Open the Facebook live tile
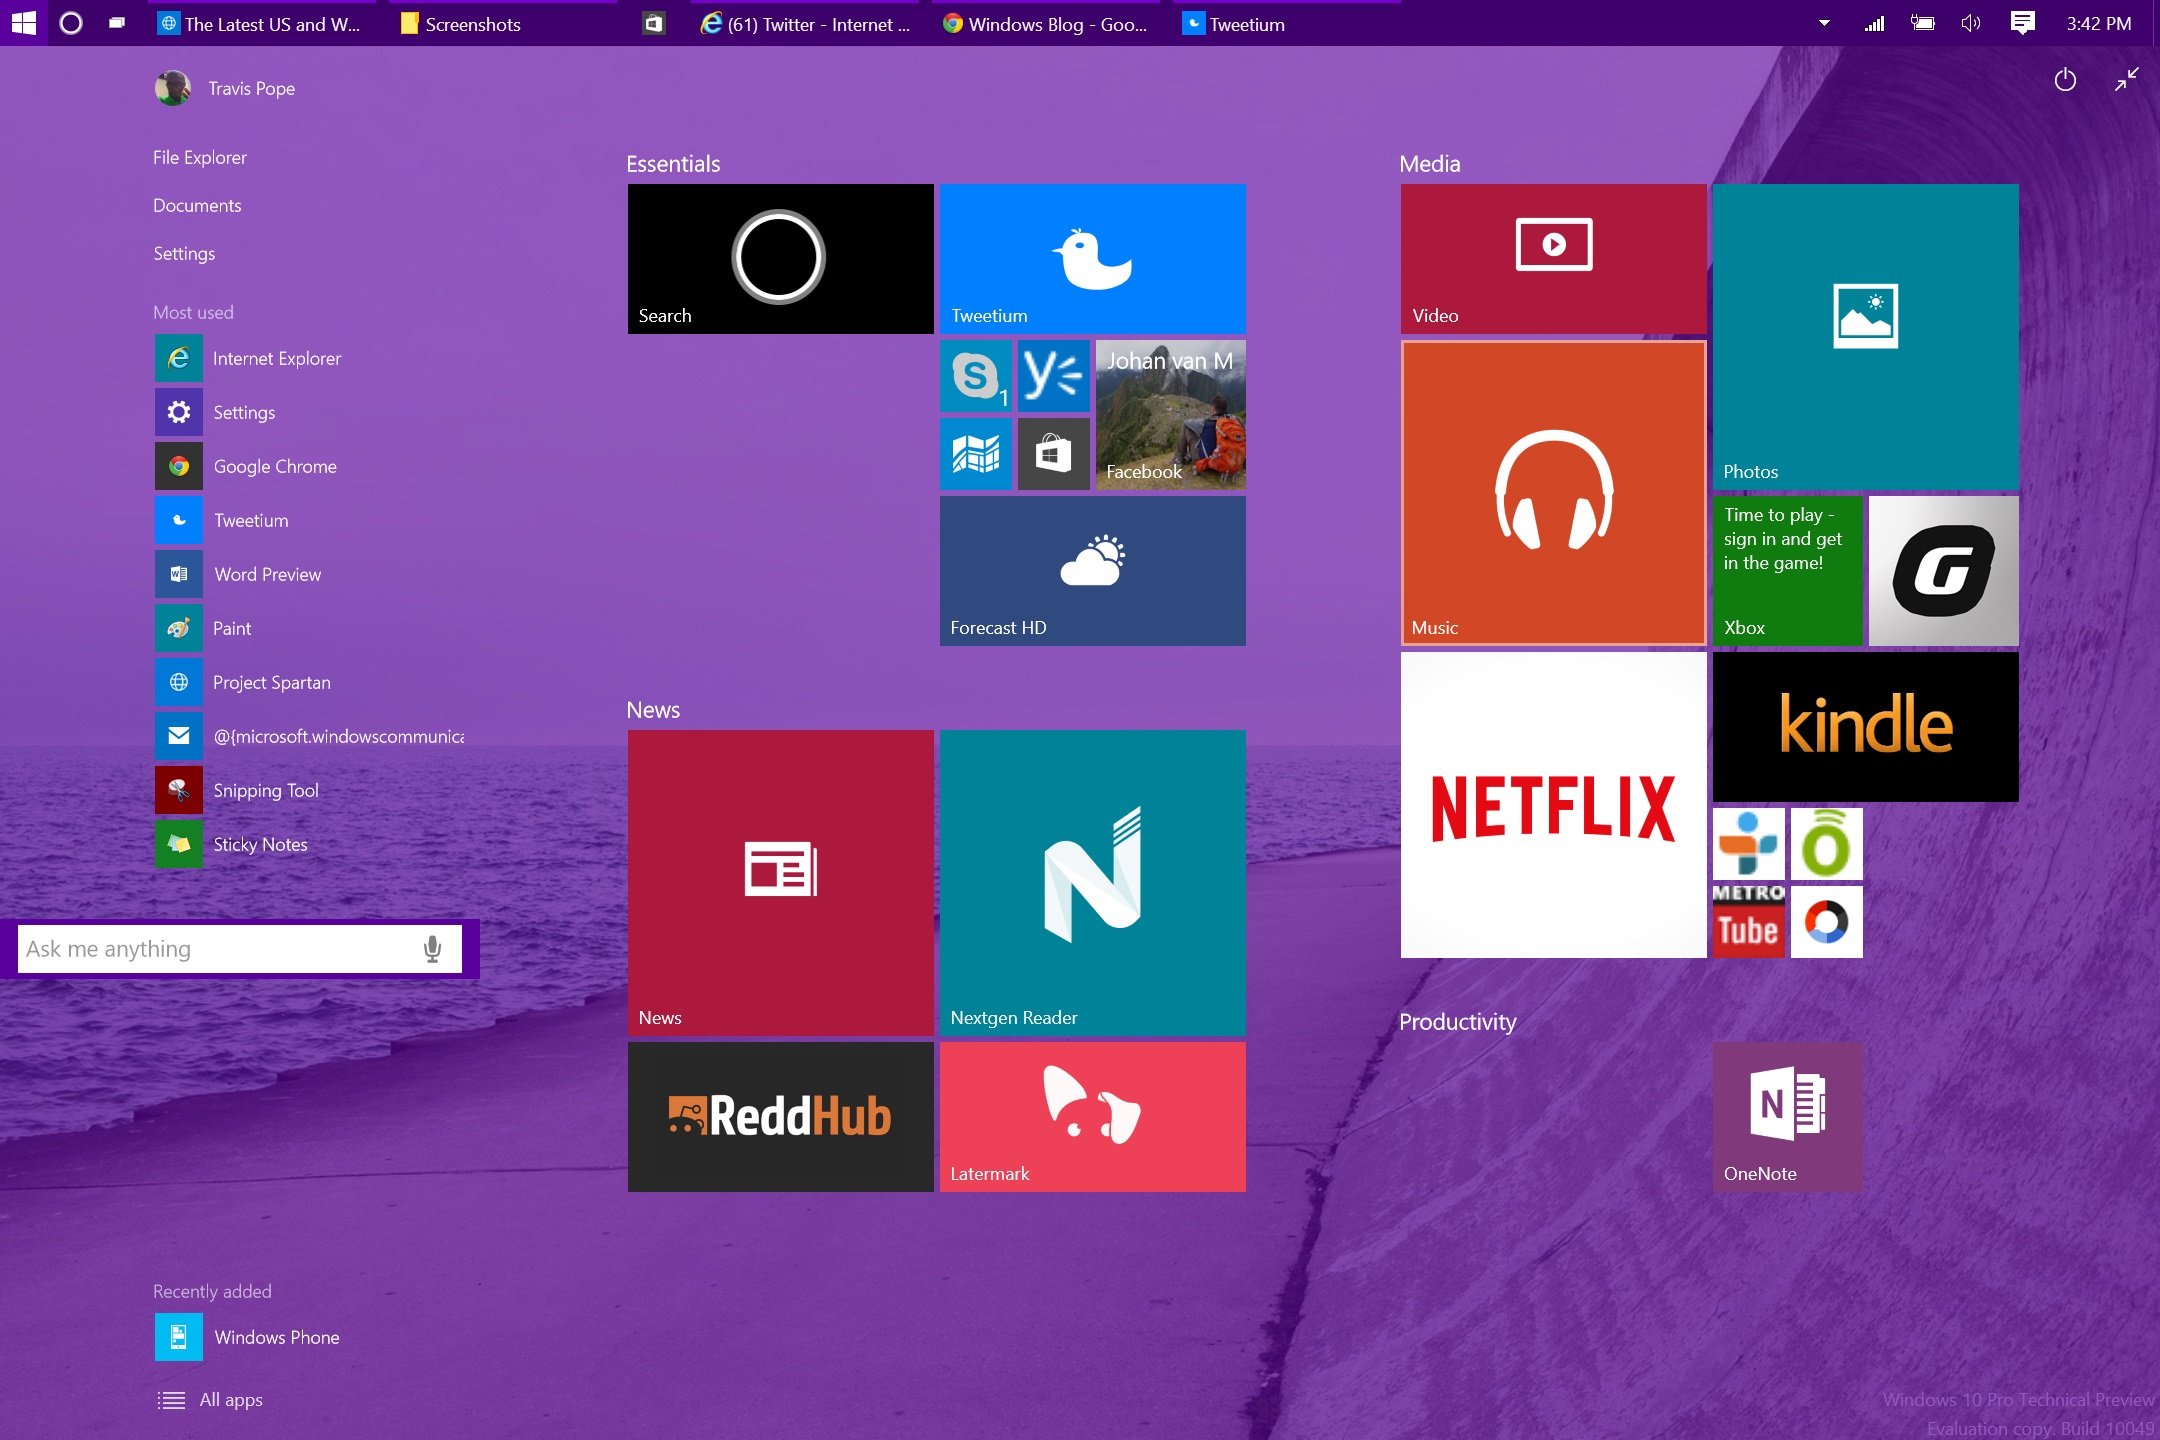 point(1170,415)
